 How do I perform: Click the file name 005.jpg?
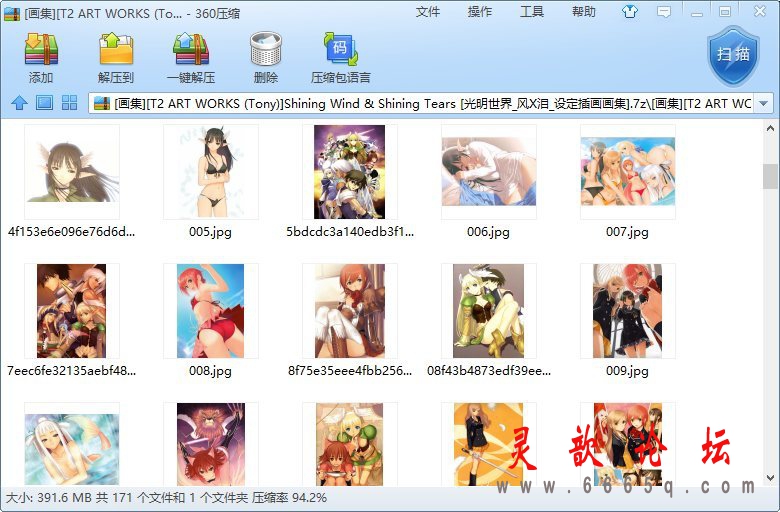210,232
